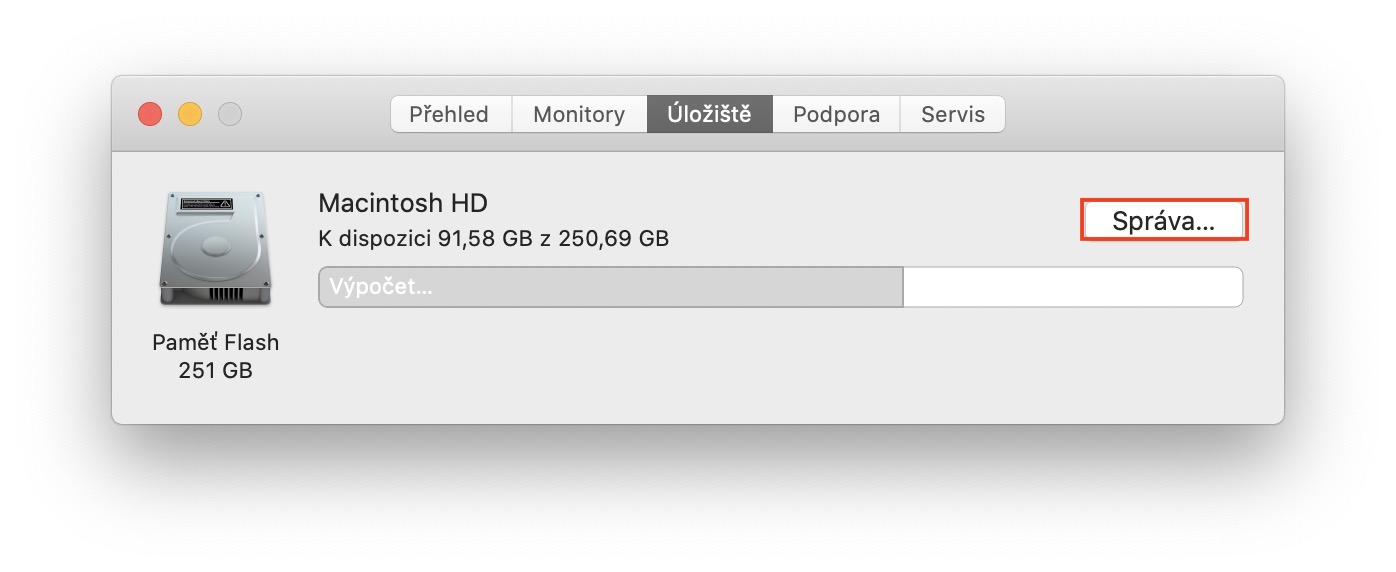Minimize the window with the yellow button
The width and height of the screenshot is (1396, 572).
[190, 114]
